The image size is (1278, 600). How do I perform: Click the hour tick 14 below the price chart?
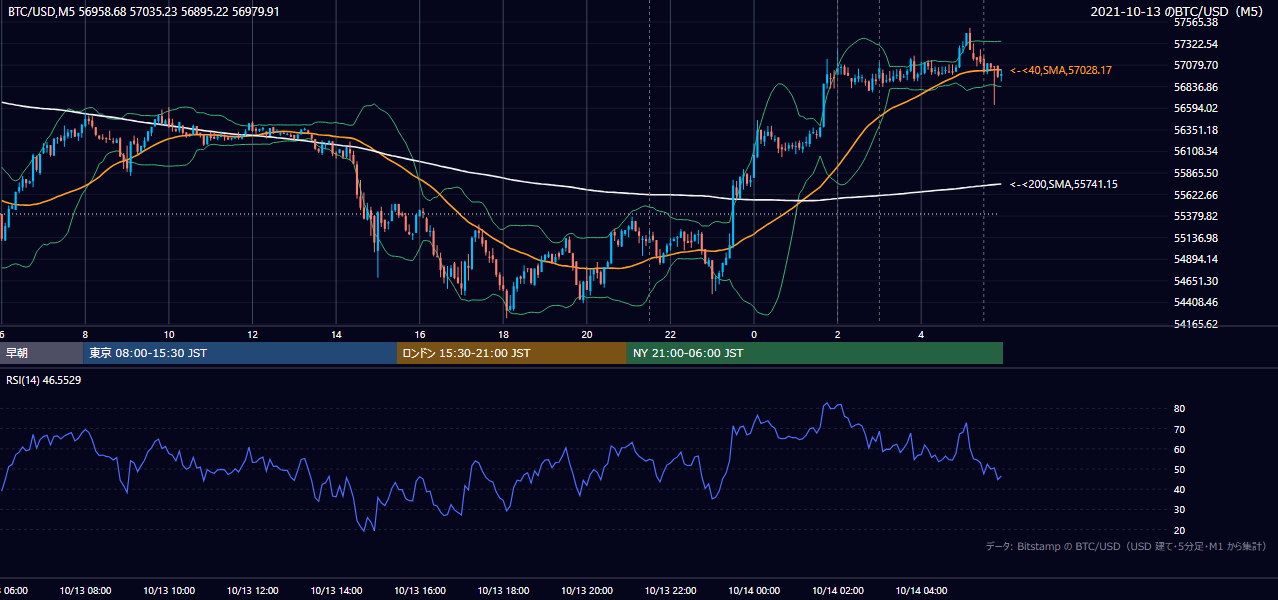coord(336,335)
